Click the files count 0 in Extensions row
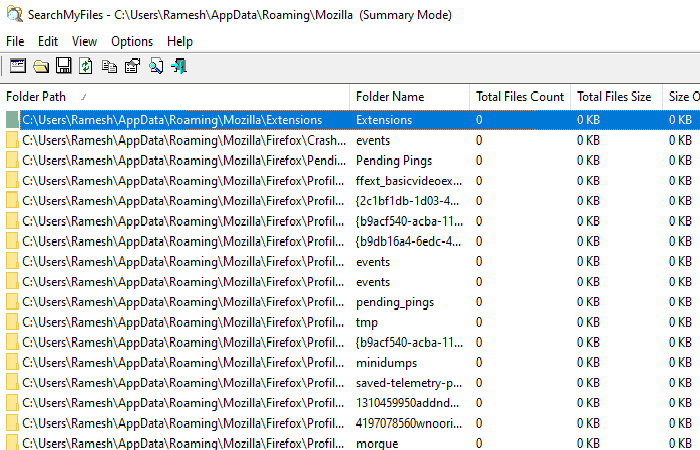Screen dimensions: 700x450 479,120
